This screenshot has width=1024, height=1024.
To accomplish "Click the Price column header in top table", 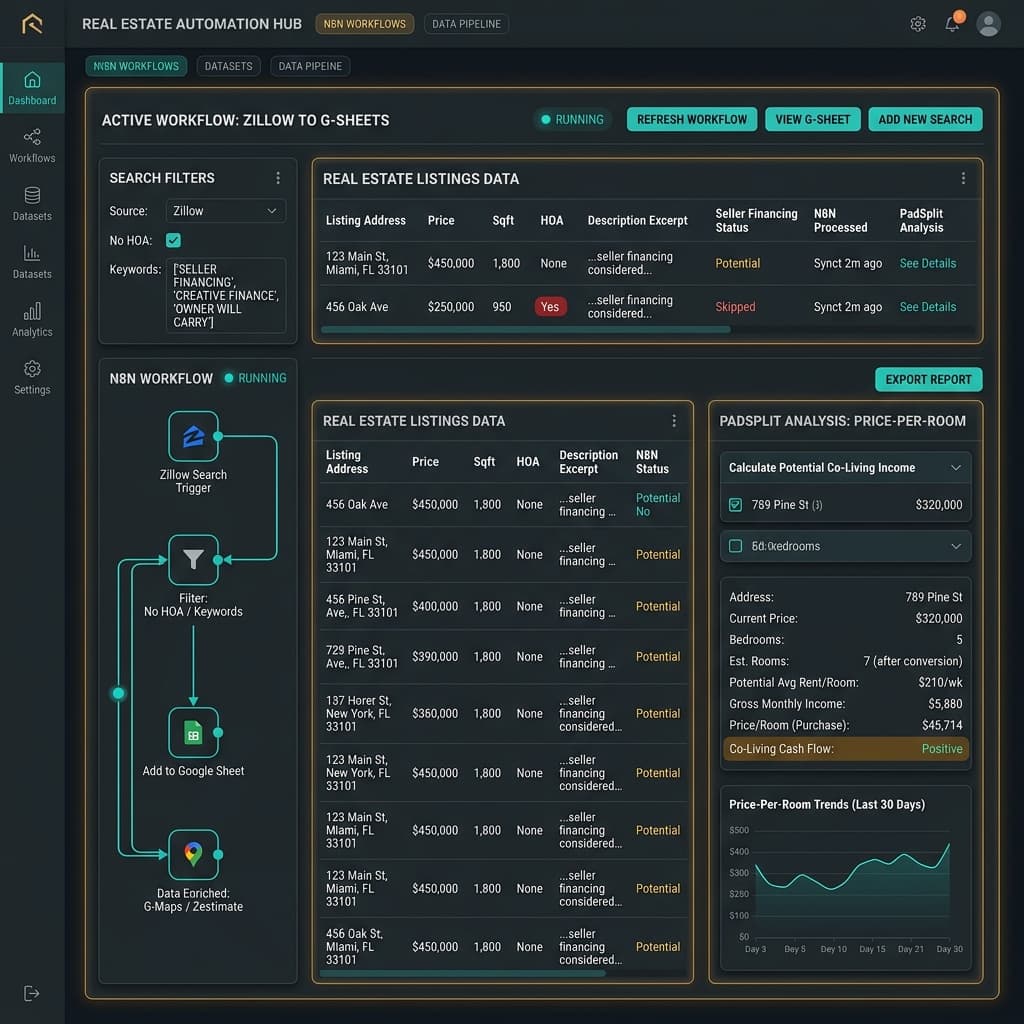I will (x=441, y=221).
